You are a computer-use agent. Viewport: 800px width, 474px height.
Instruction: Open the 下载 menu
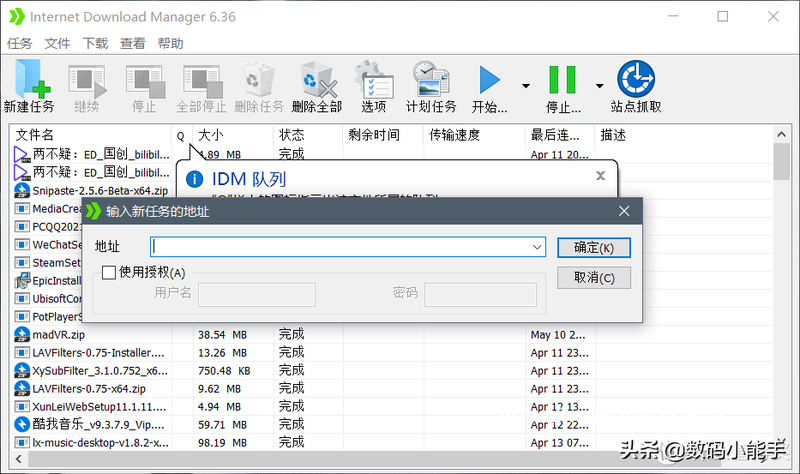[95, 43]
